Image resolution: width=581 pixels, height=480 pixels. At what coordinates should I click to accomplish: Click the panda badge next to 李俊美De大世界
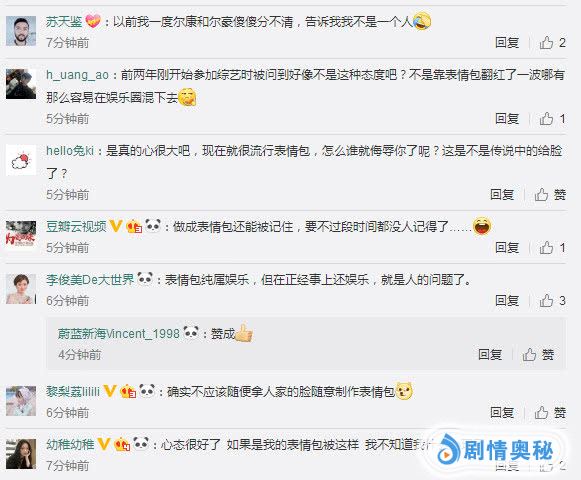(x=145, y=278)
